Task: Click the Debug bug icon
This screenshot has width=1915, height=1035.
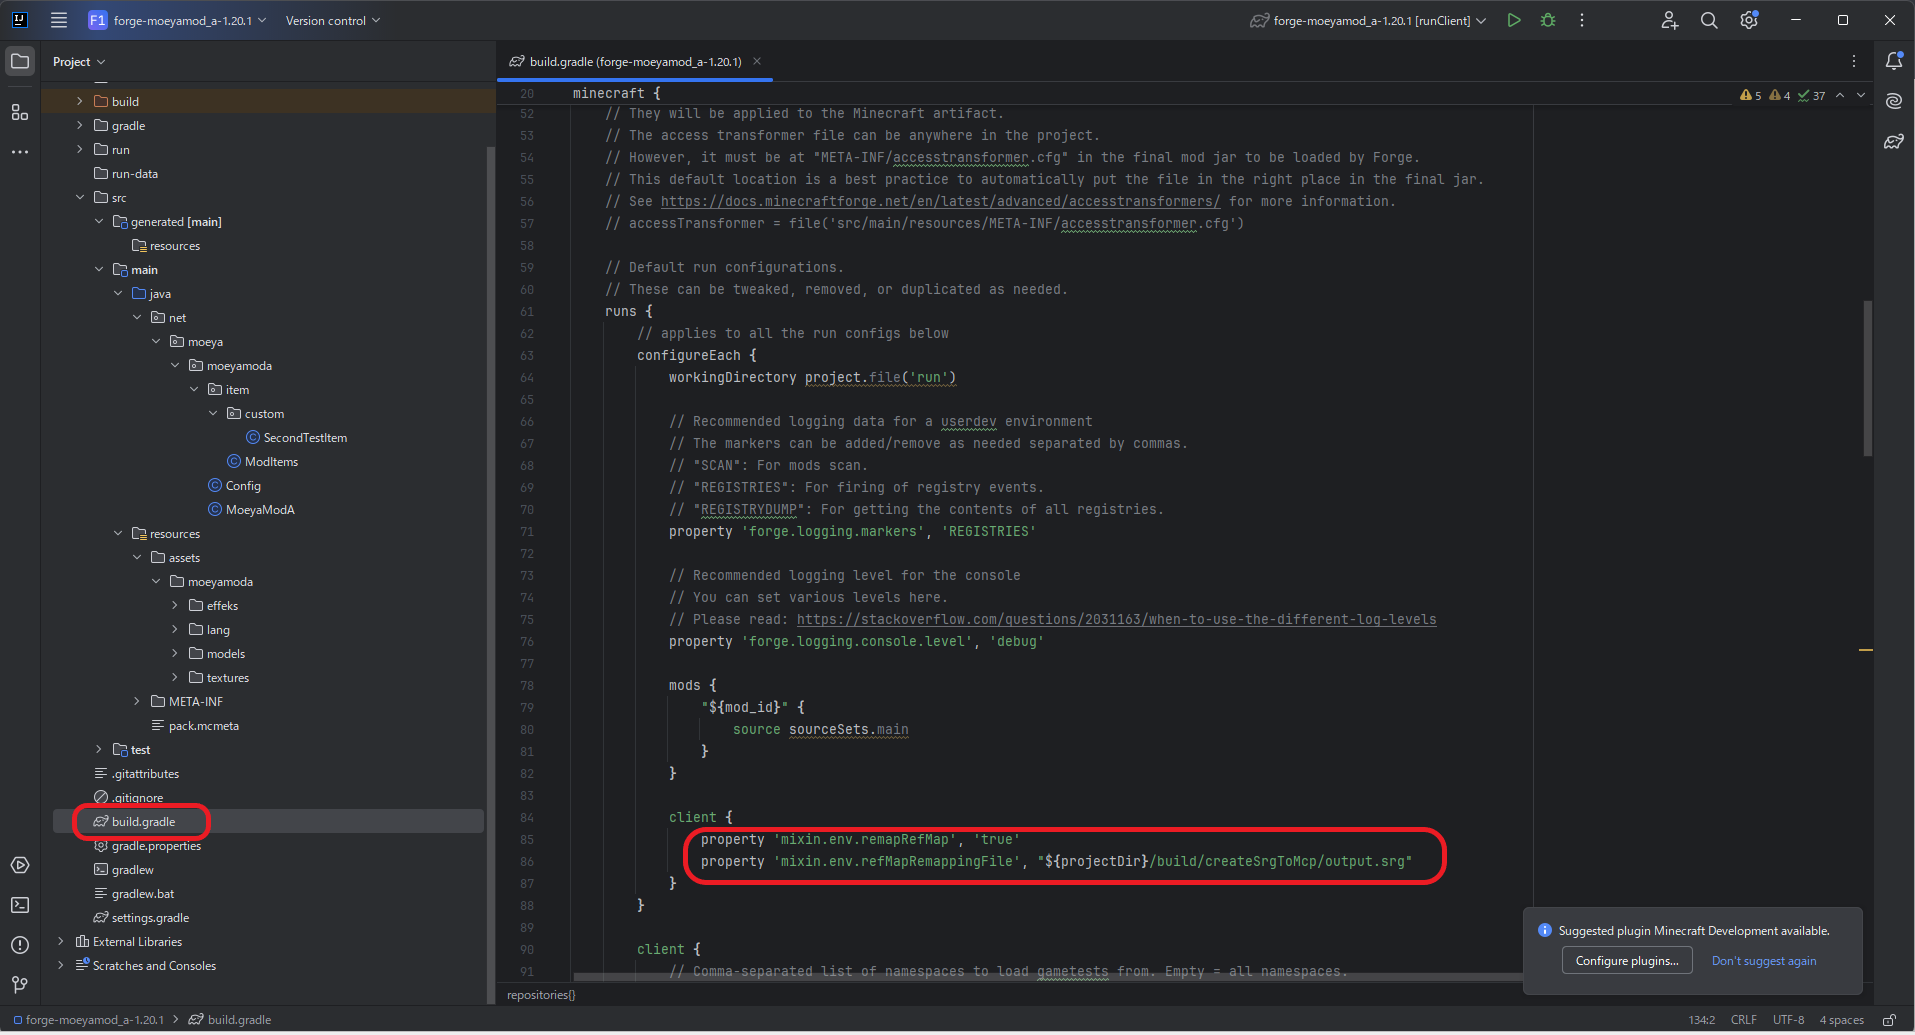Action: click(x=1548, y=20)
